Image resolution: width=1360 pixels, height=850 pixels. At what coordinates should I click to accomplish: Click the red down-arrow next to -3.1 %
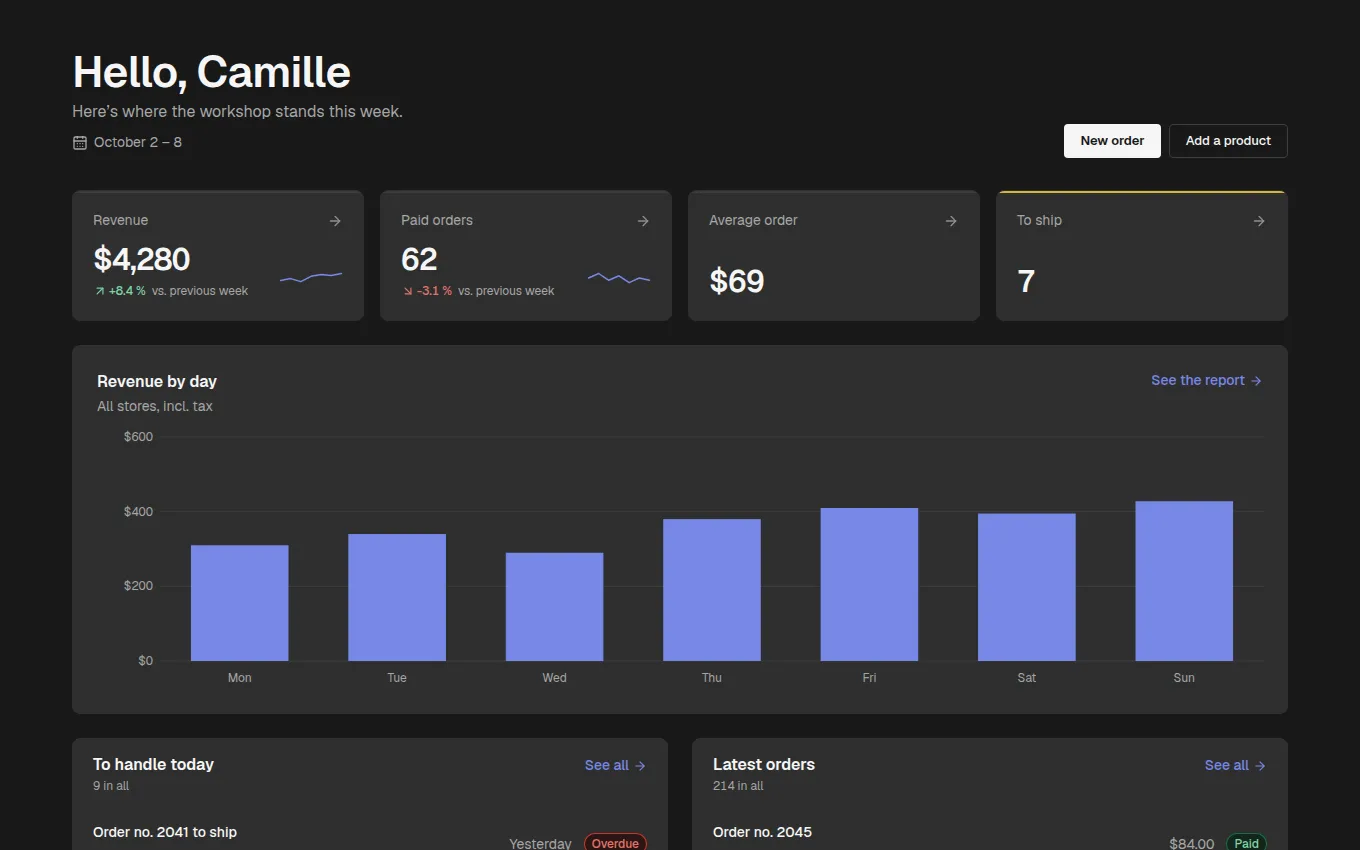(408, 291)
